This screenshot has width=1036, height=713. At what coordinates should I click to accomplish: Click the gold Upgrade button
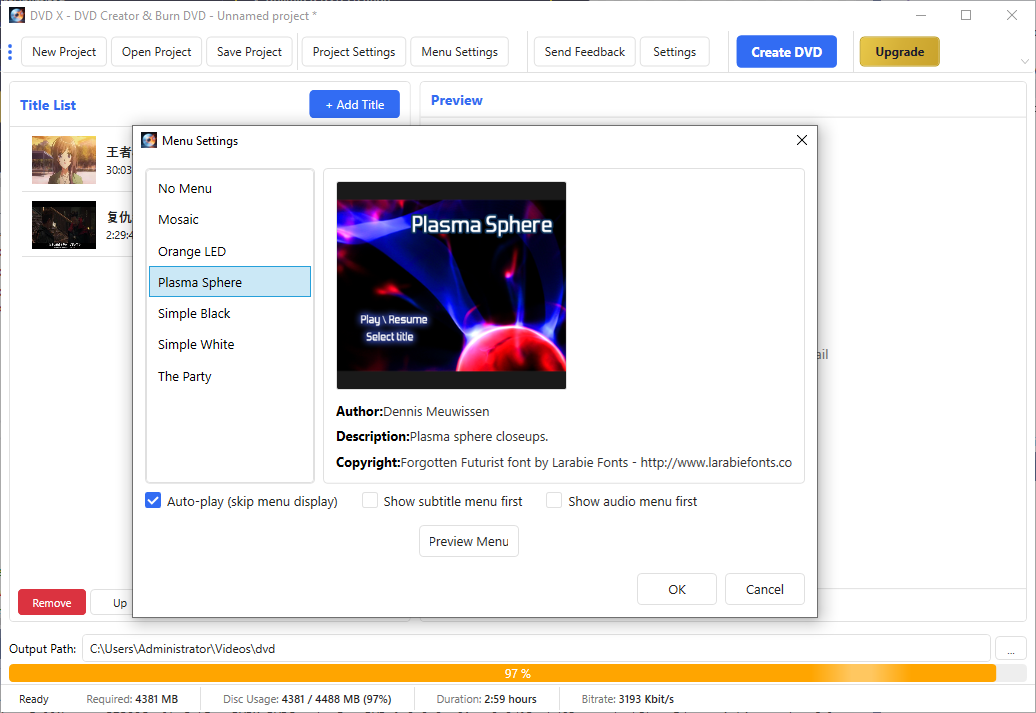click(x=899, y=52)
